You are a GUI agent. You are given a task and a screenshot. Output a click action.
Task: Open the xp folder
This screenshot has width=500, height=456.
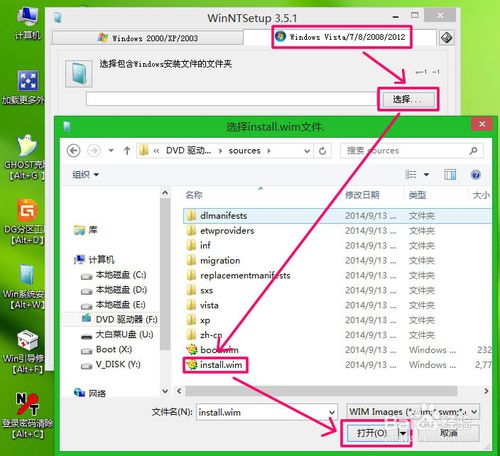click(198, 320)
